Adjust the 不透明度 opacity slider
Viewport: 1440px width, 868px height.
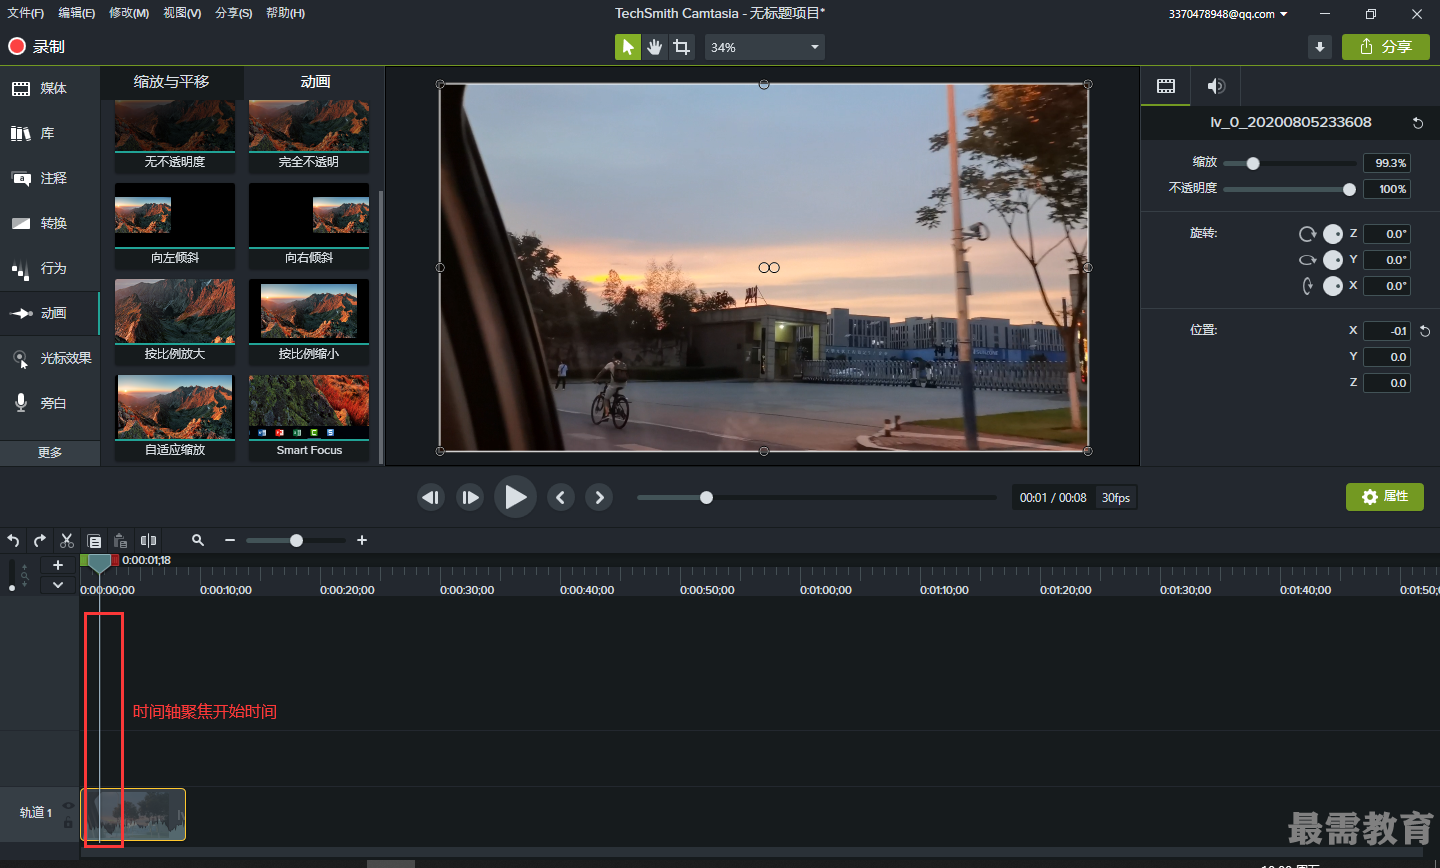tap(1290, 189)
